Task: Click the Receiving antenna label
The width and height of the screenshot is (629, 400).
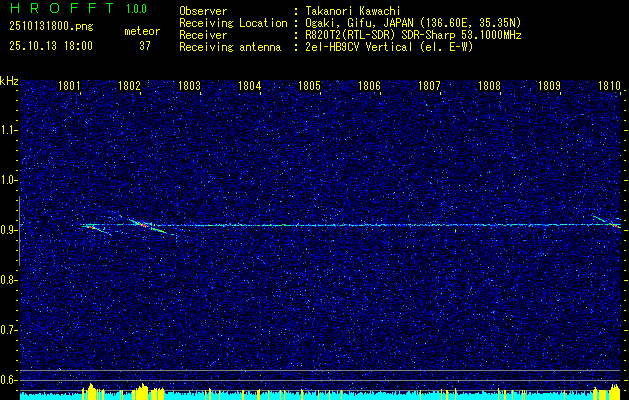Action: [230, 47]
